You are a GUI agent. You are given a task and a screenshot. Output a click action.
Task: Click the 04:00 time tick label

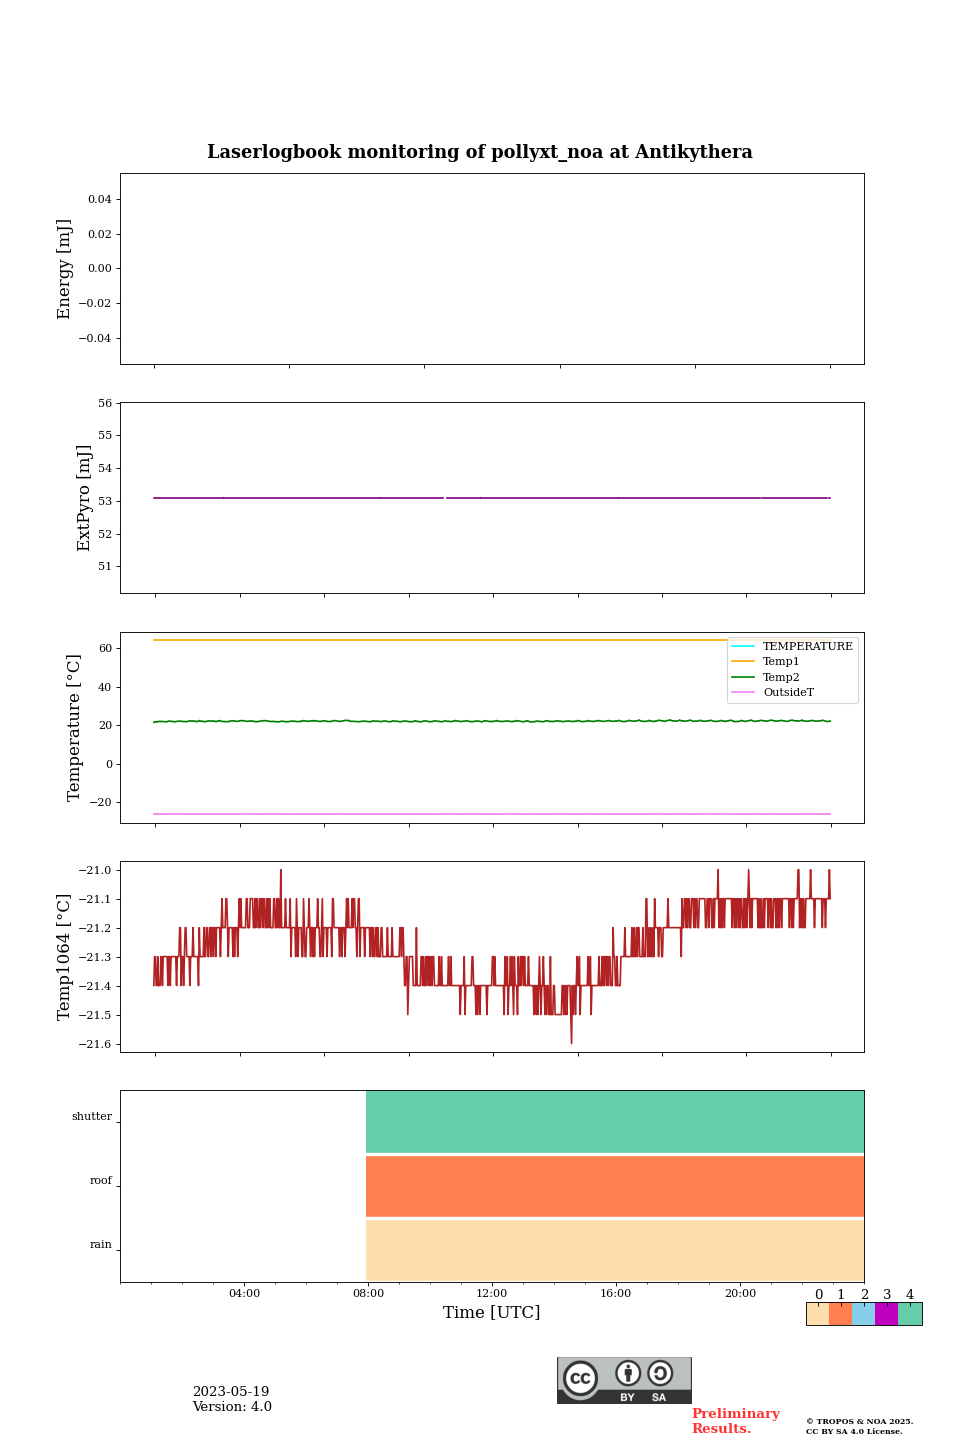pos(244,1293)
